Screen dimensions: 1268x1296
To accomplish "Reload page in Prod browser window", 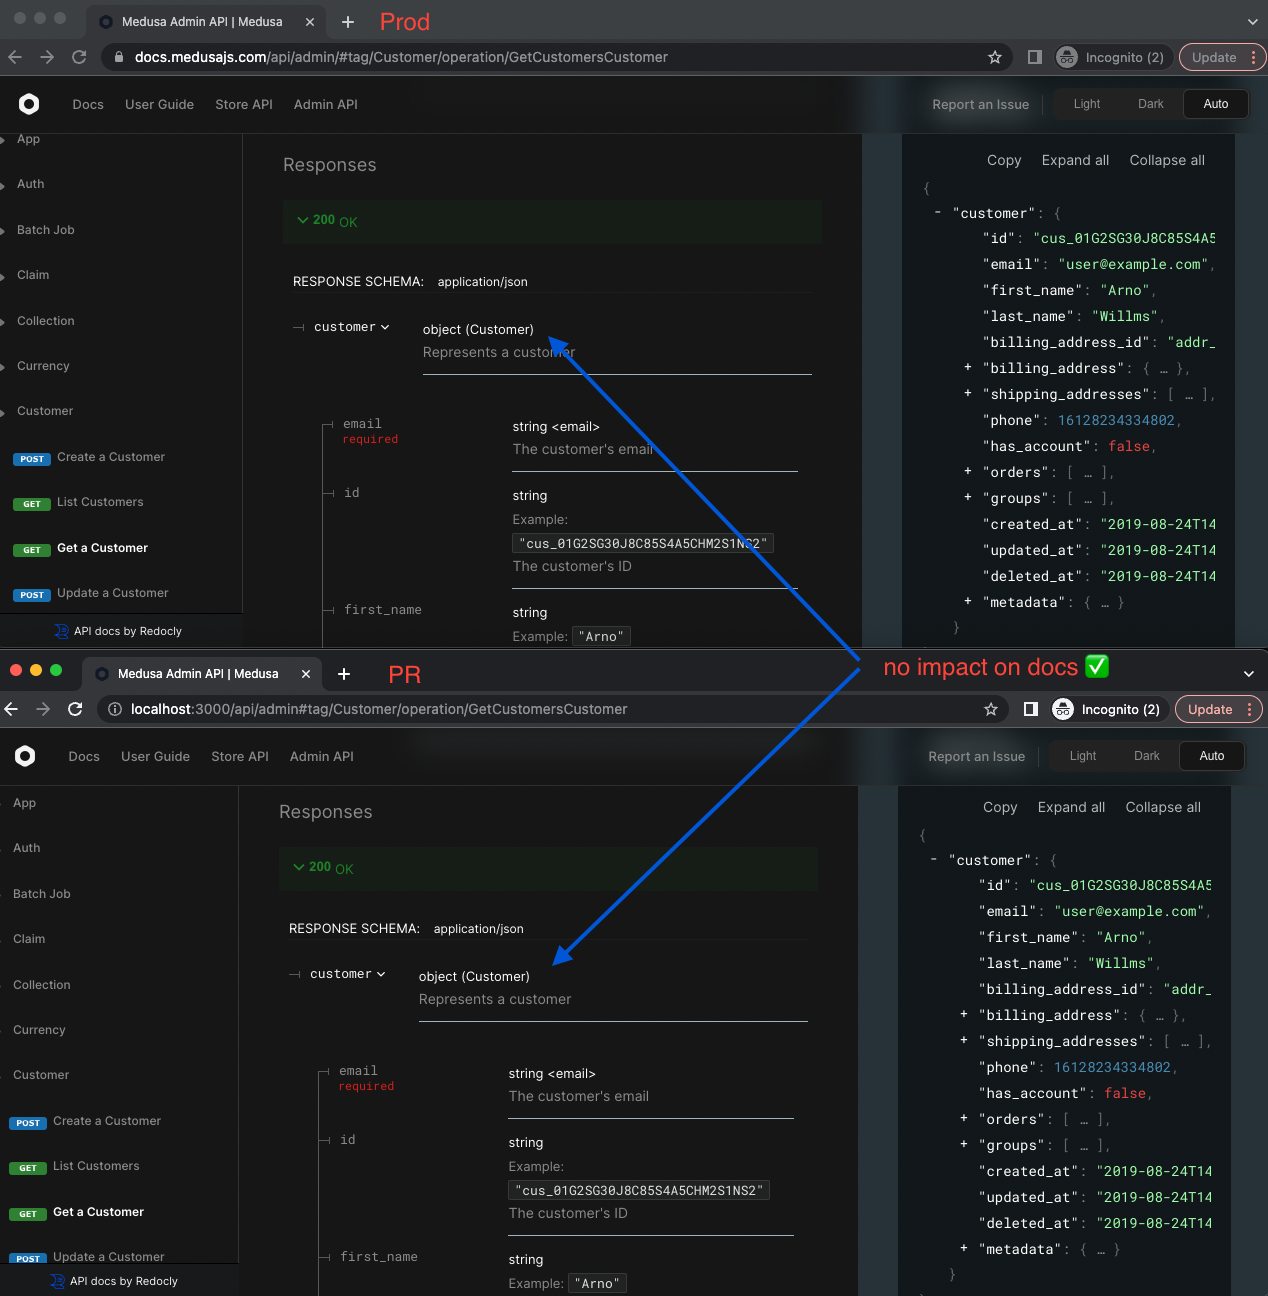I will (79, 57).
